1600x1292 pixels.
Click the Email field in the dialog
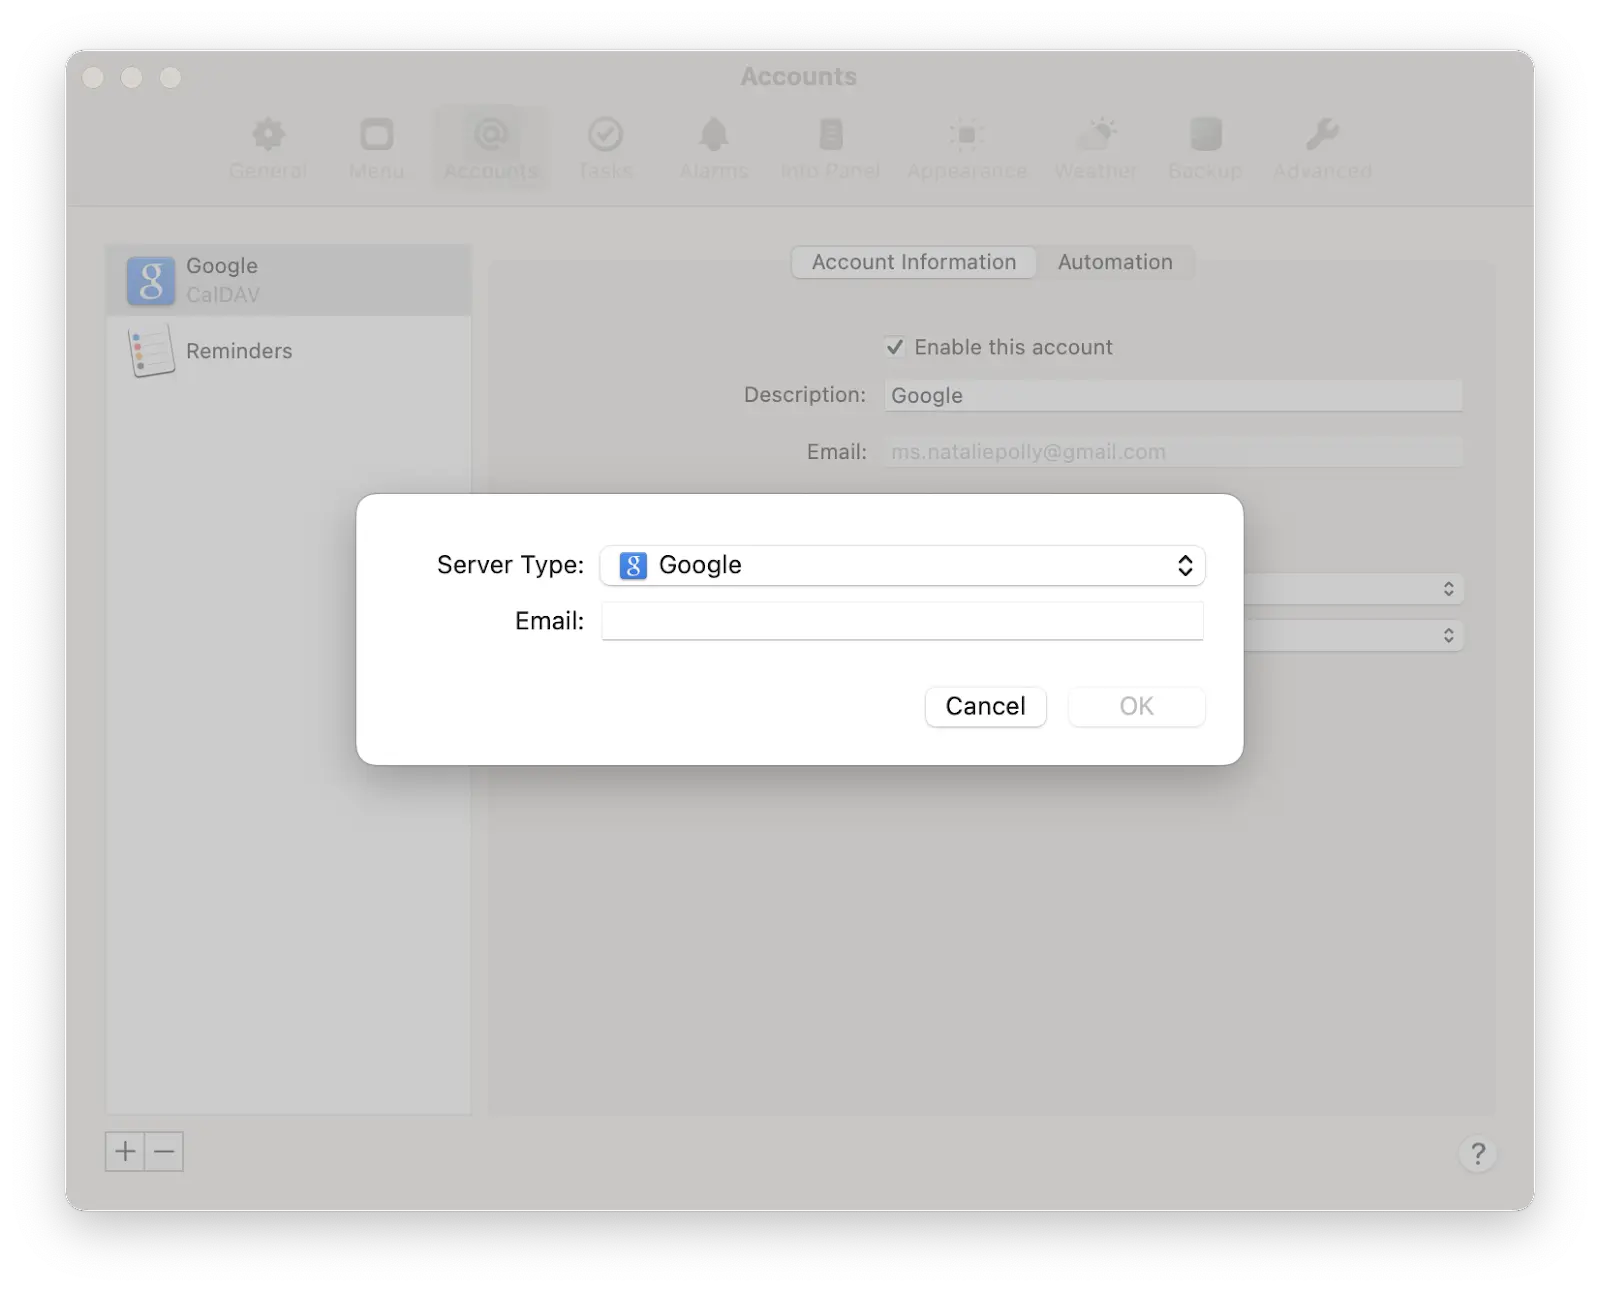coord(902,621)
